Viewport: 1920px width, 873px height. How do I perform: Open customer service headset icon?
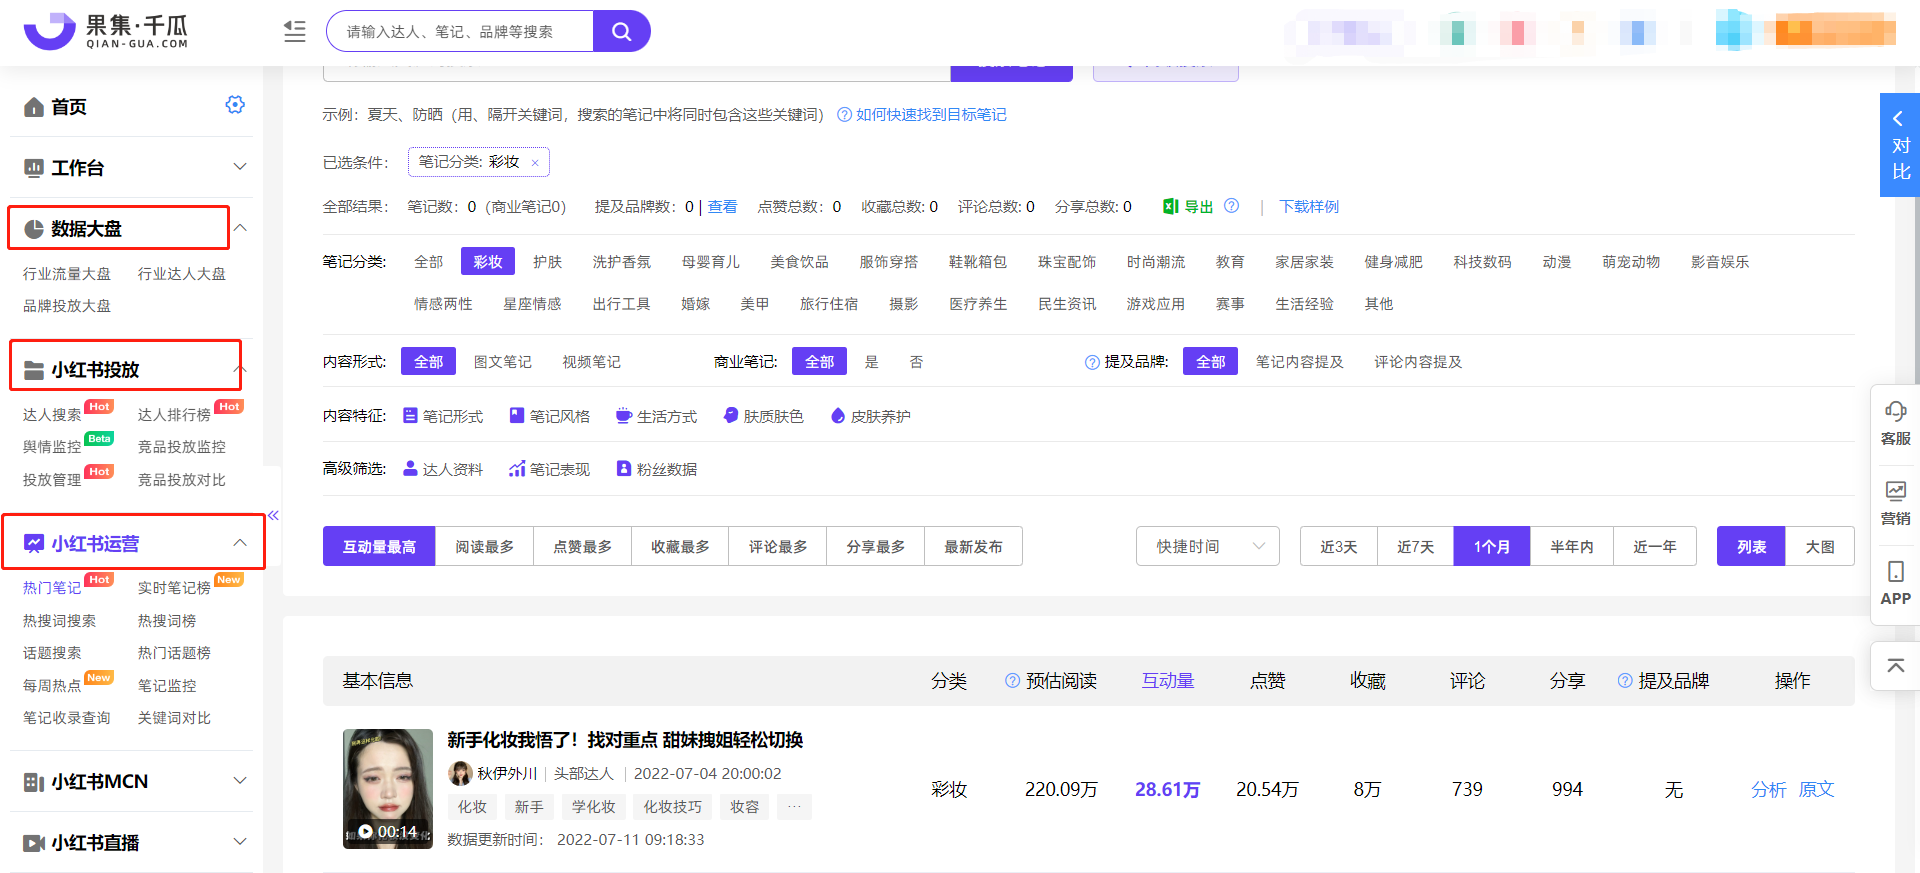(x=1895, y=412)
